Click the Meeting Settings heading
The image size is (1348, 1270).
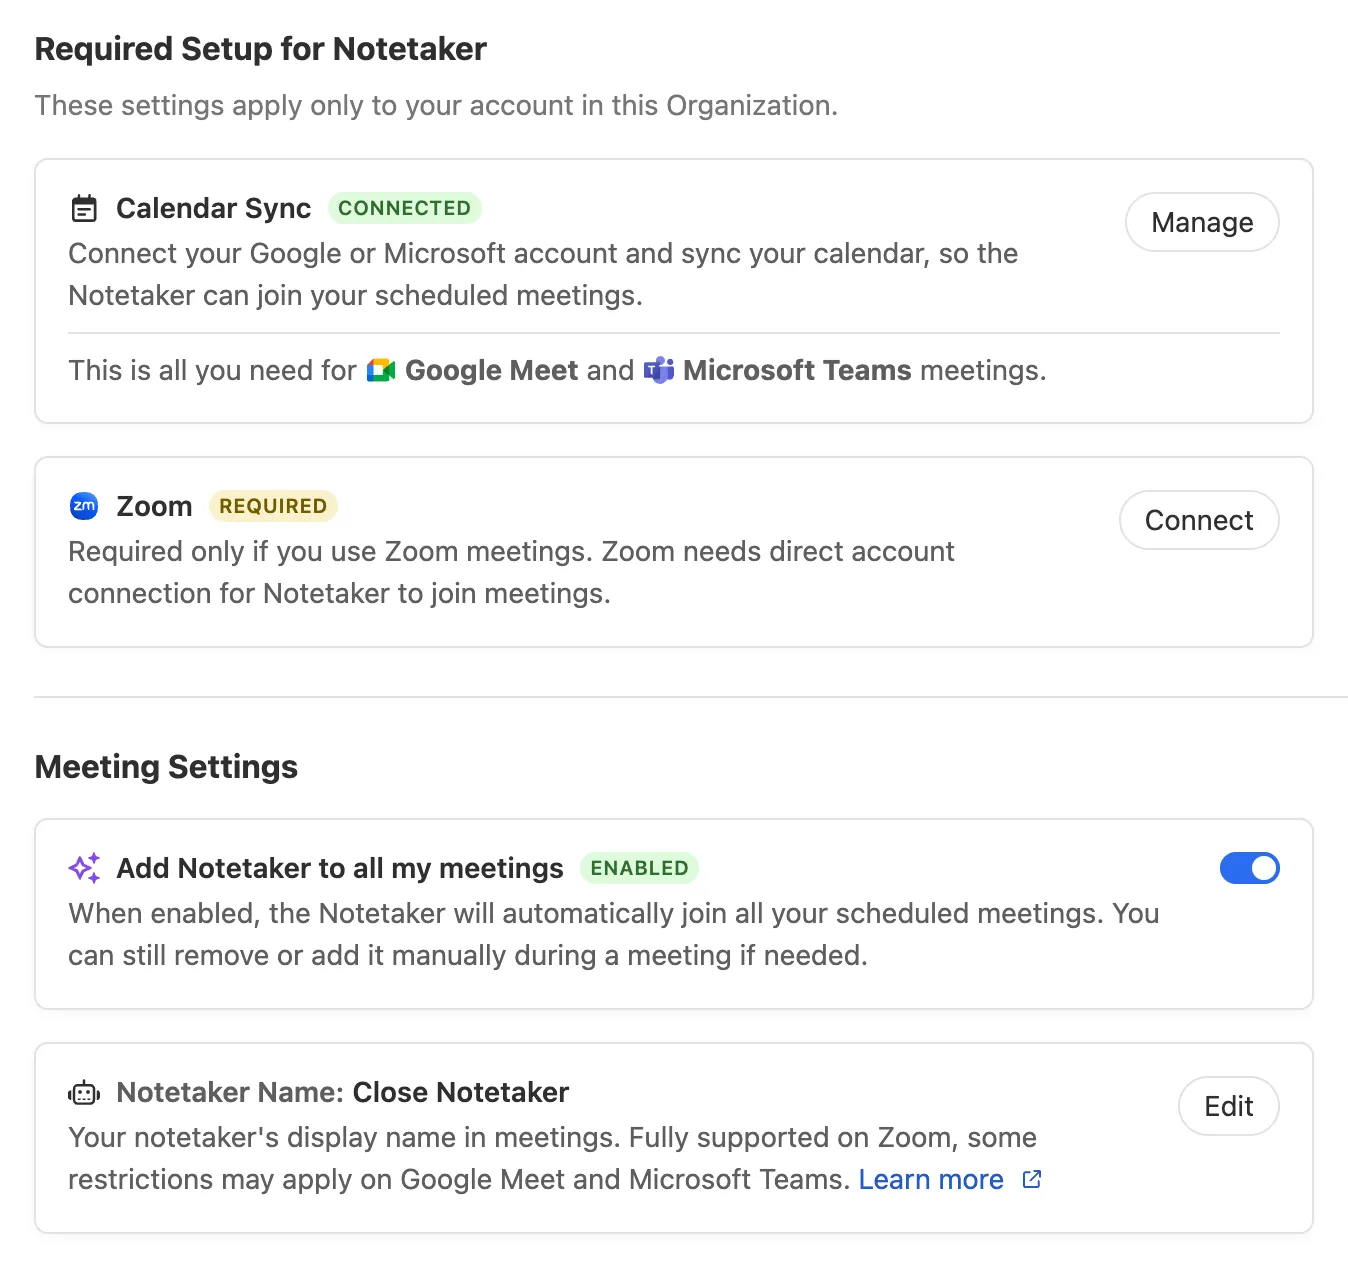point(166,767)
